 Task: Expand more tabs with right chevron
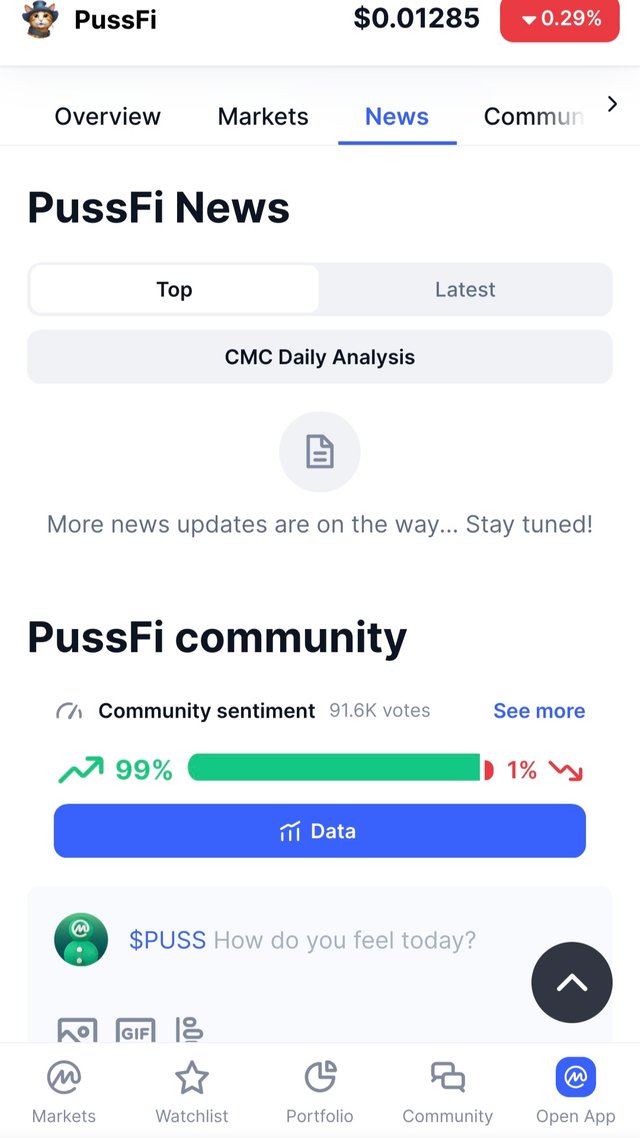612,104
